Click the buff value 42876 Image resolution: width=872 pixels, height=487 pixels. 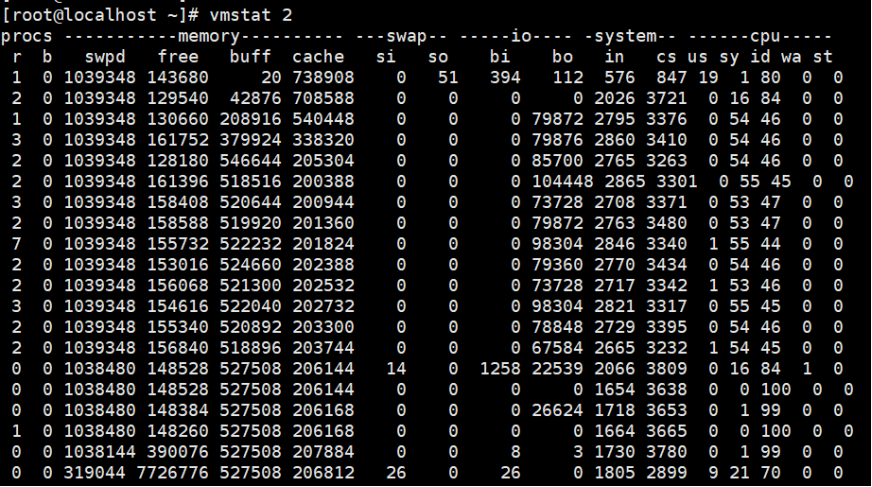point(251,98)
